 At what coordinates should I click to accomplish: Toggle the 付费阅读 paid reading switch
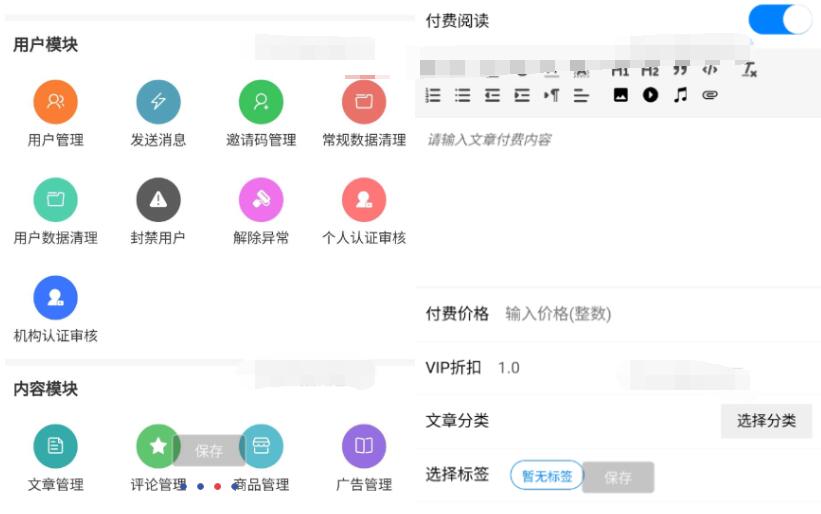click(x=780, y=21)
